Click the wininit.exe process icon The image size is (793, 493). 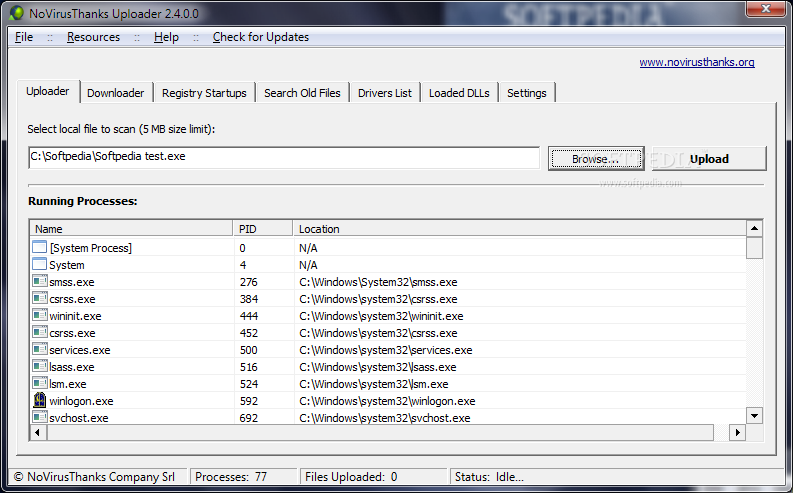click(x=39, y=316)
